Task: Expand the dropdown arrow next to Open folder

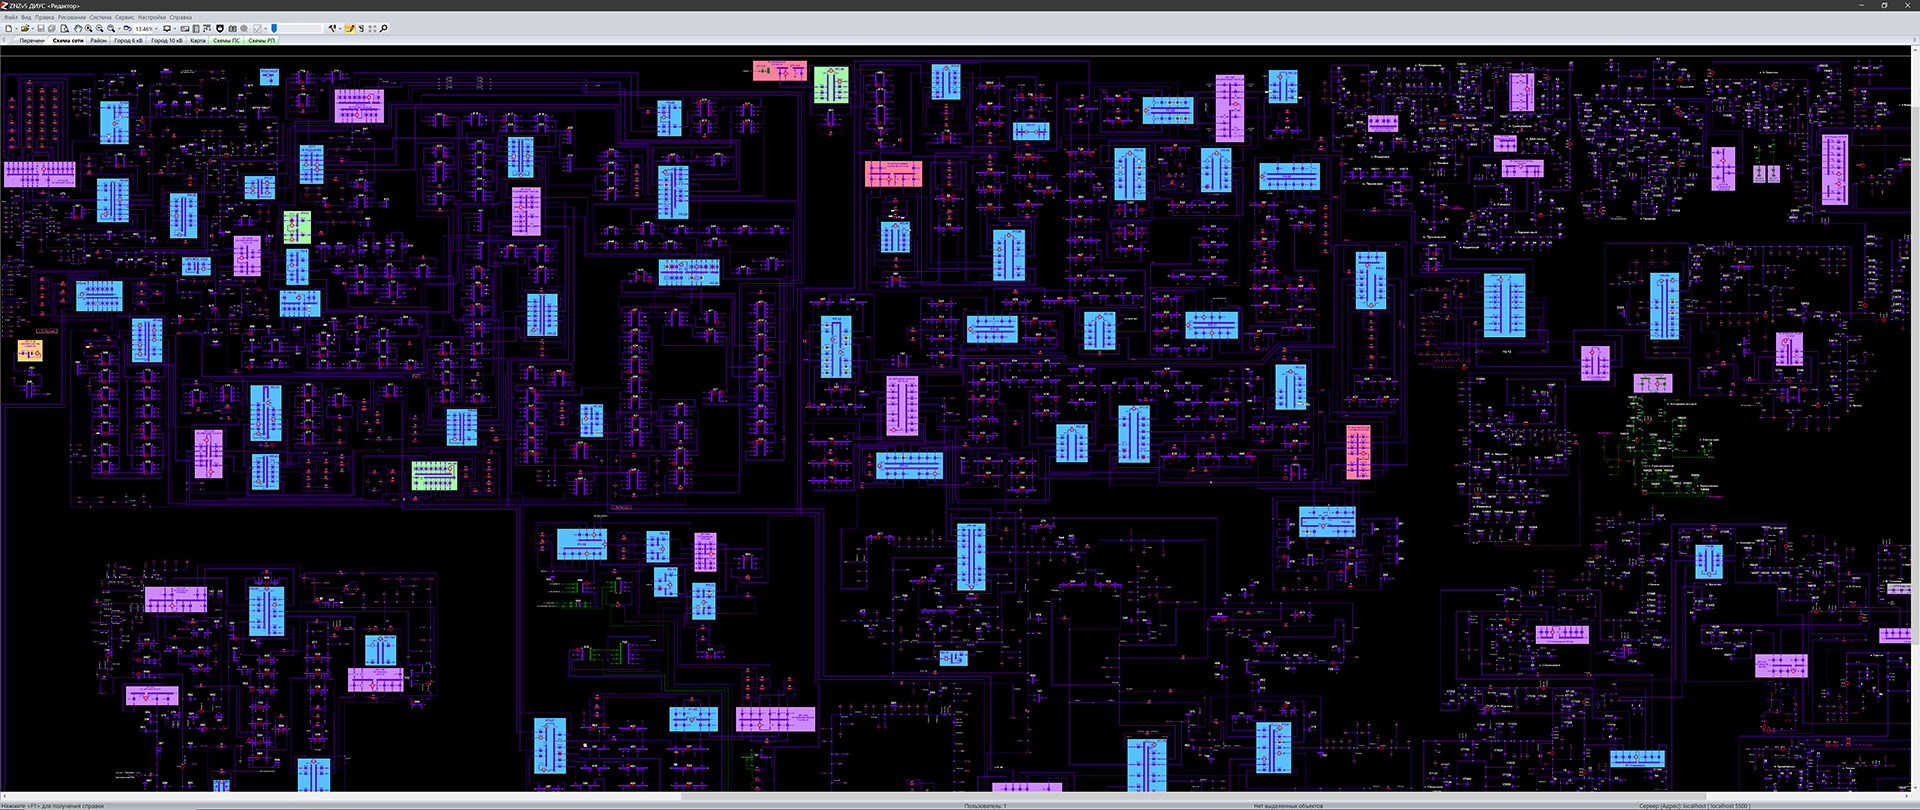Action: [x=33, y=29]
